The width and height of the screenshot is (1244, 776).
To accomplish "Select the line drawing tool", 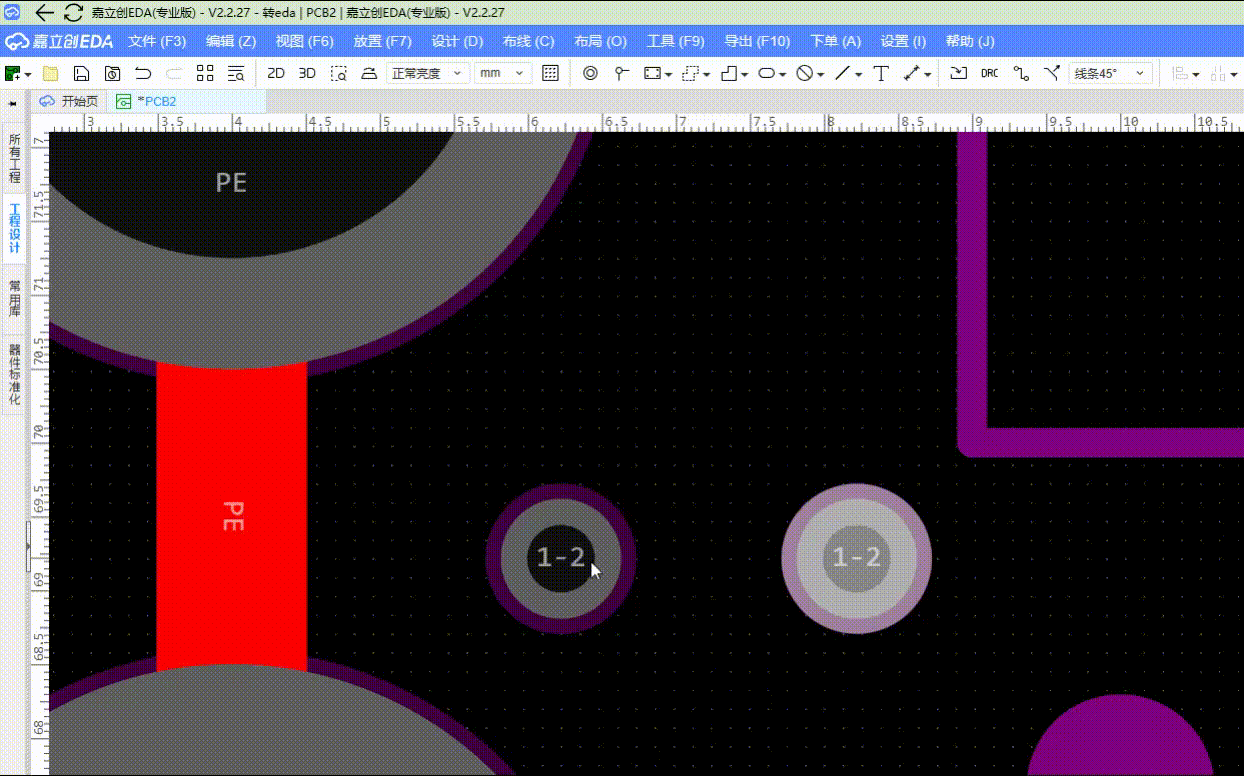I will coord(843,73).
